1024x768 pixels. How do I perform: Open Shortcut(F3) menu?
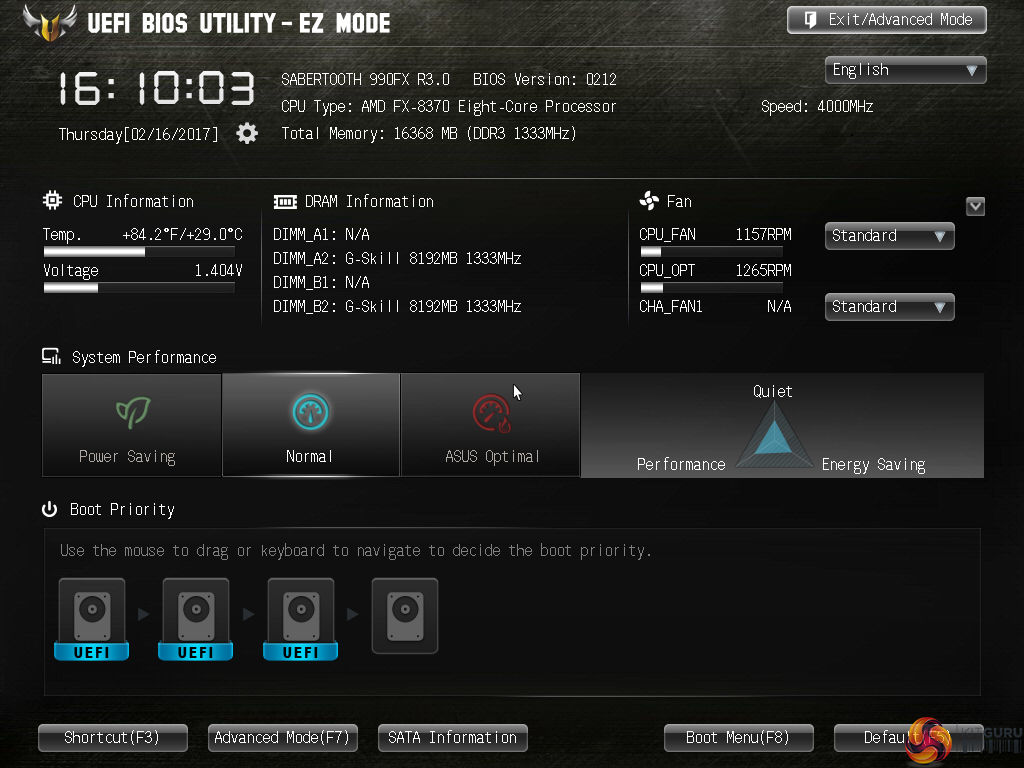tap(113, 738)
